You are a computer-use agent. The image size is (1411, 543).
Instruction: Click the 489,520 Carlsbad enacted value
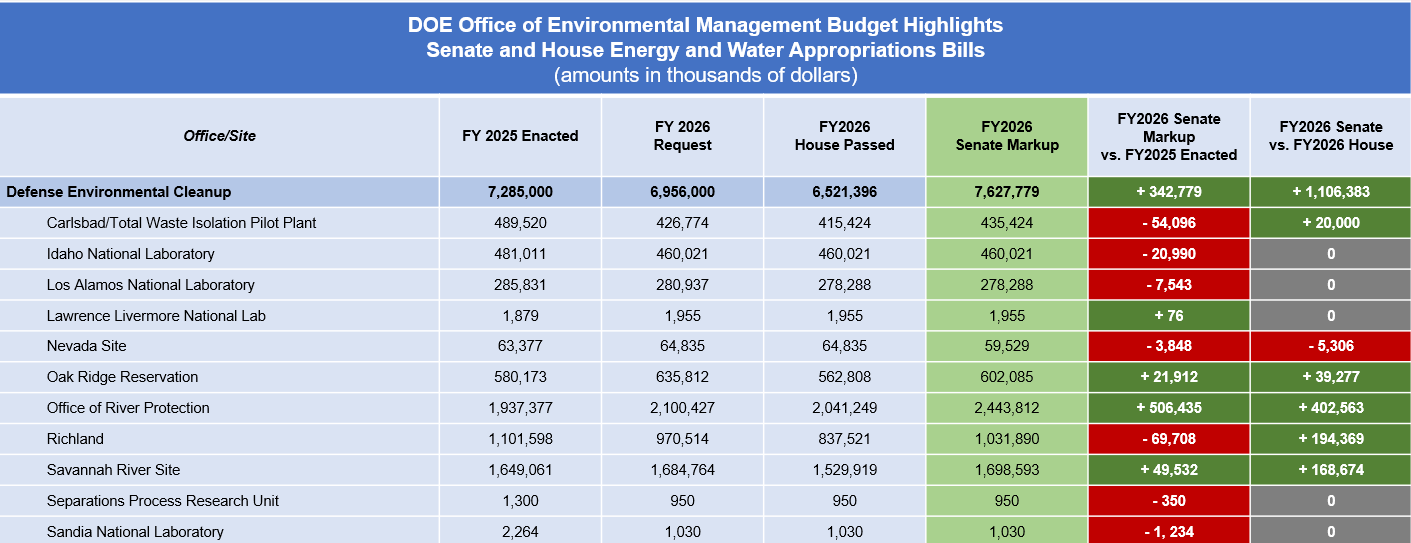(x=520, y=223)
